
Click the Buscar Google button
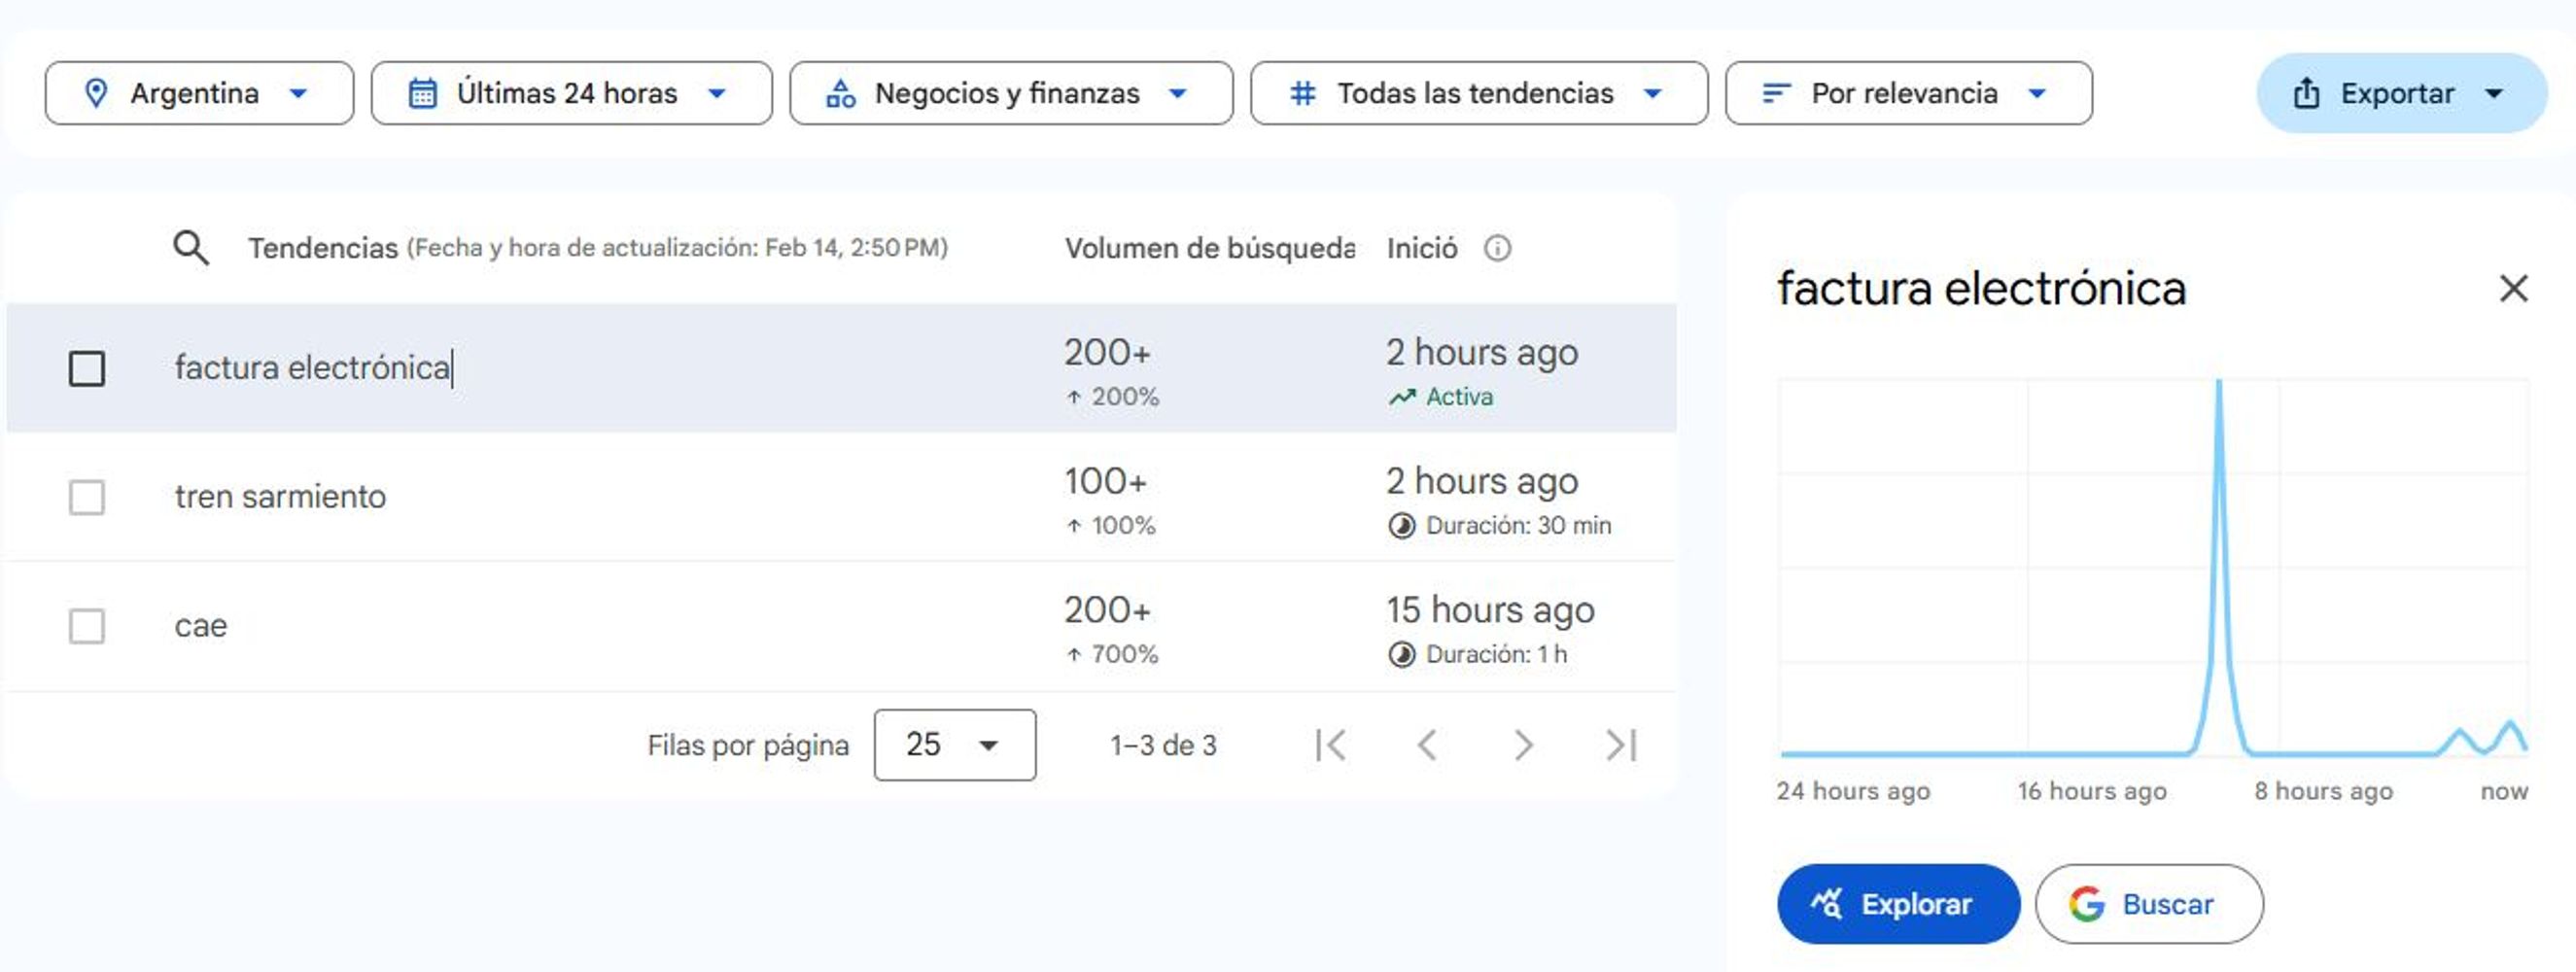coord(2149,904)
